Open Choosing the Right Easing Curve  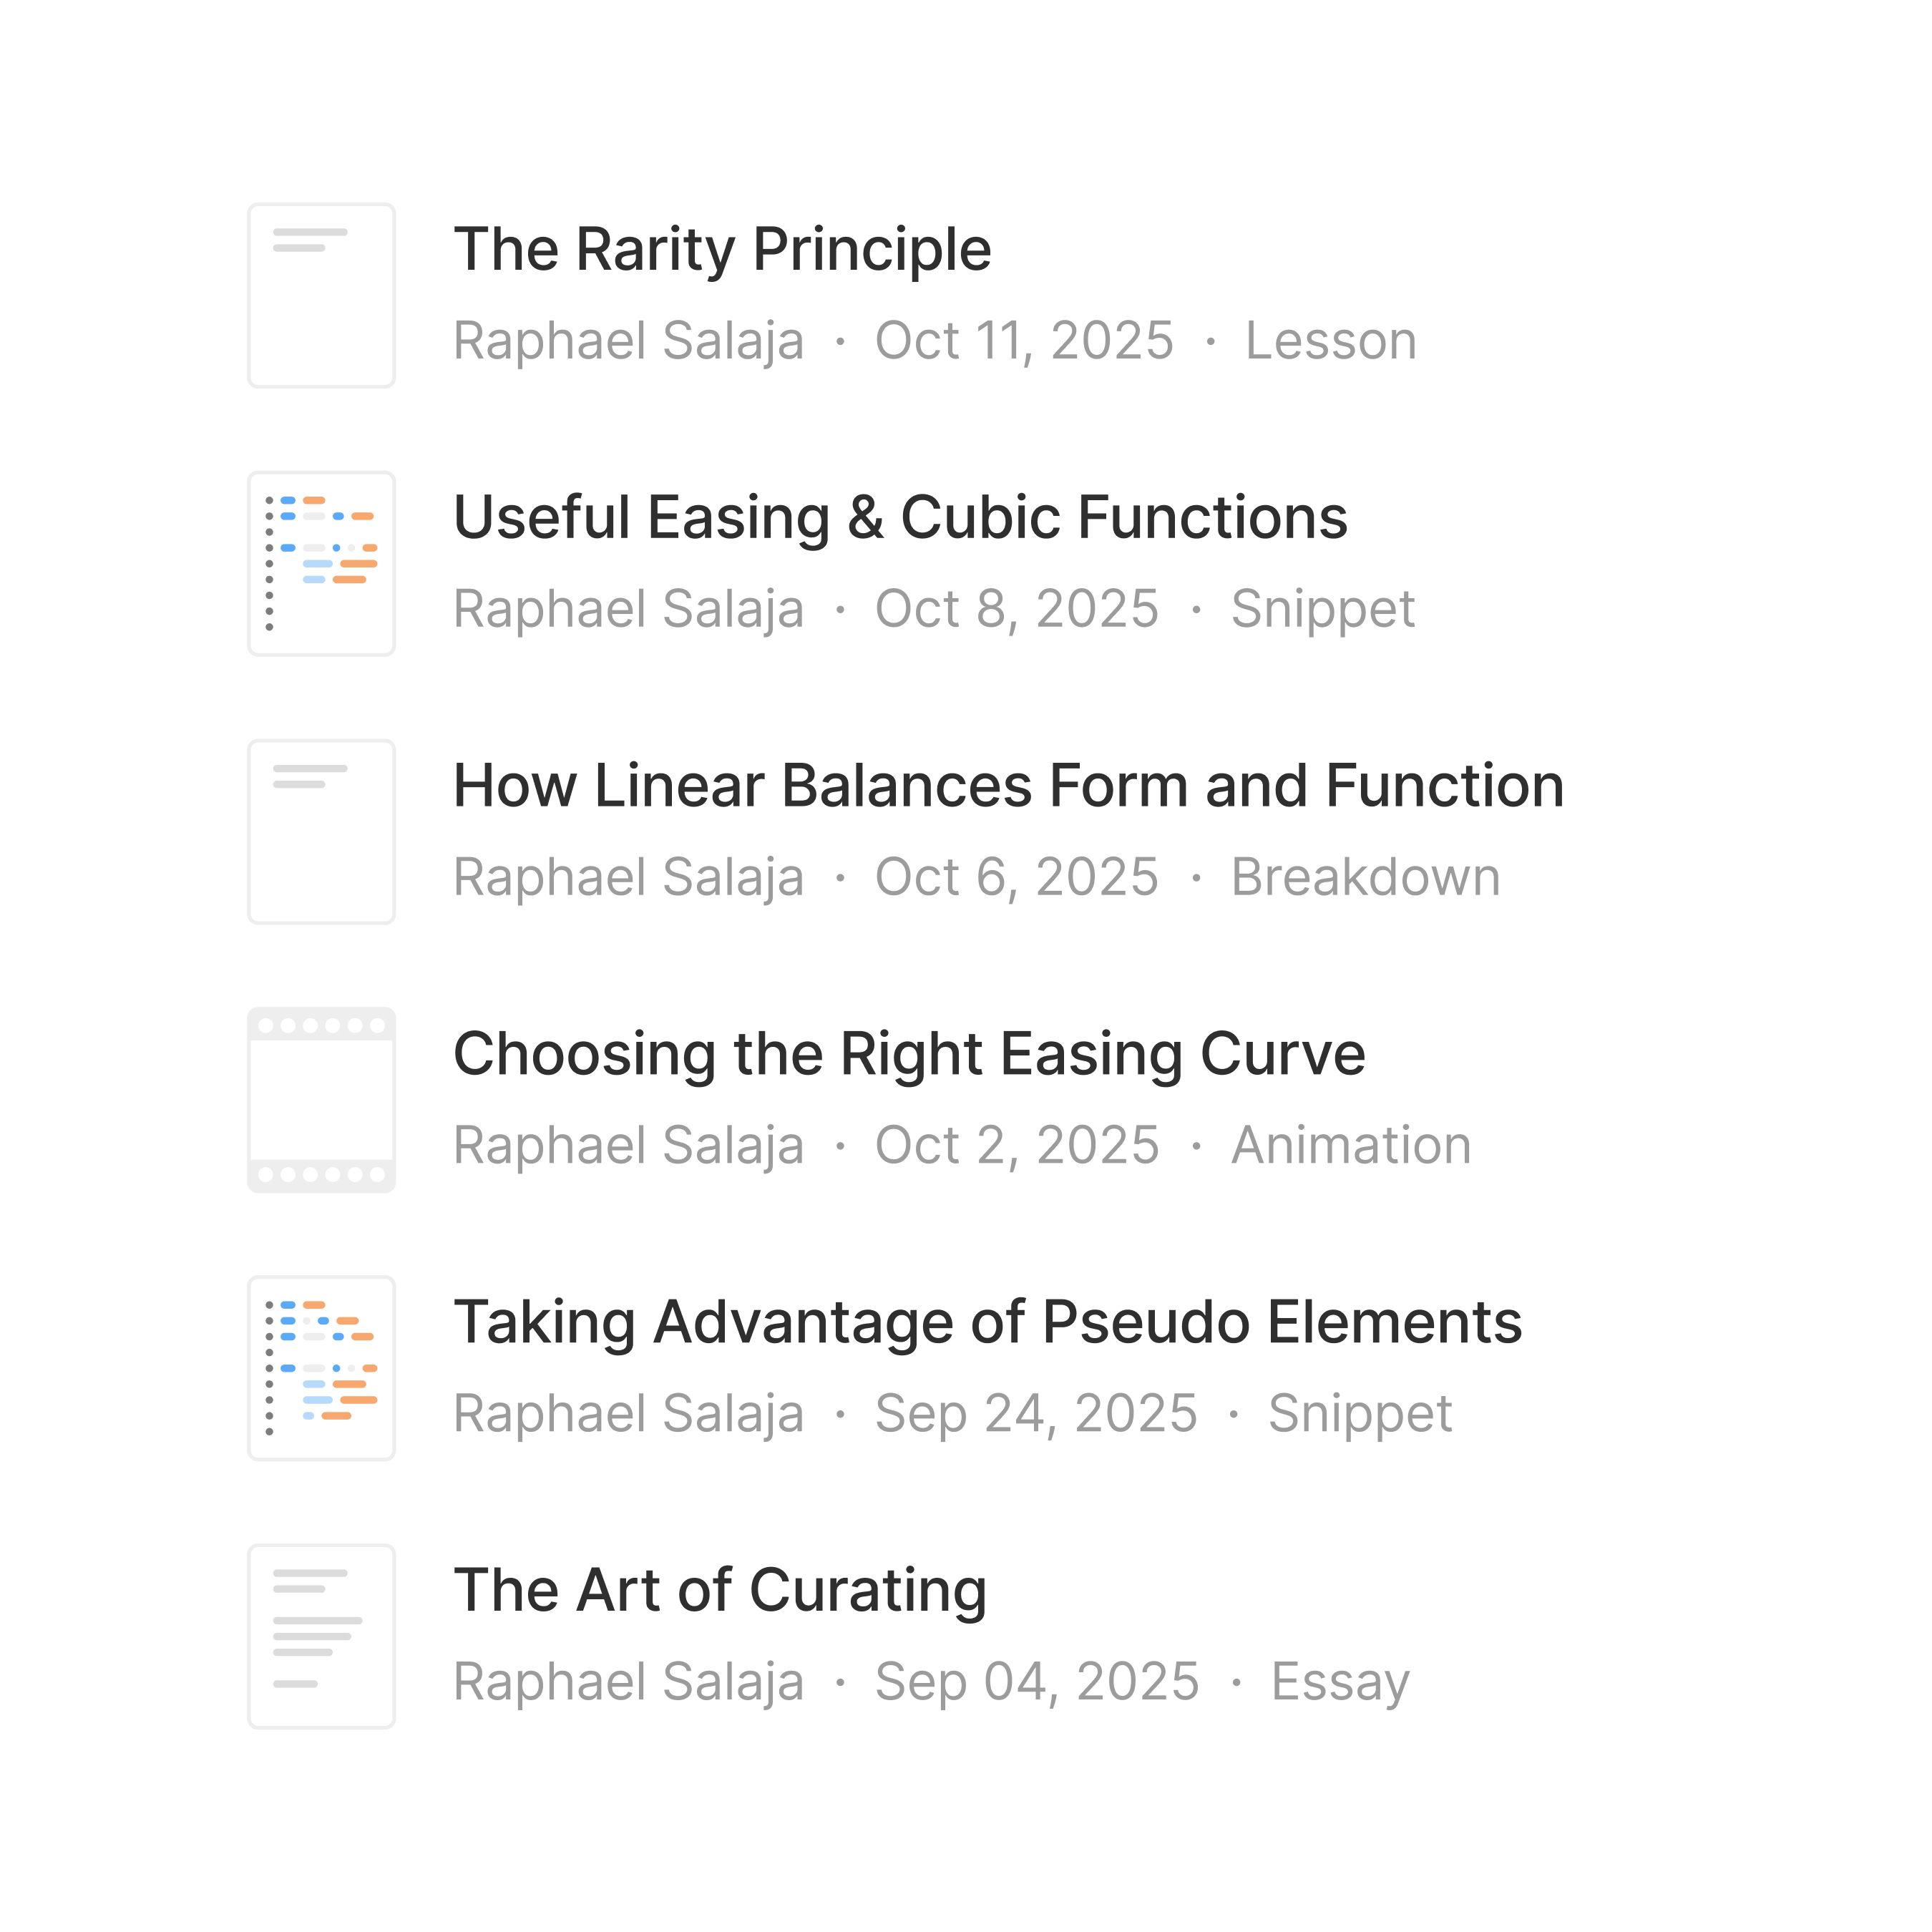point(909,1054)
